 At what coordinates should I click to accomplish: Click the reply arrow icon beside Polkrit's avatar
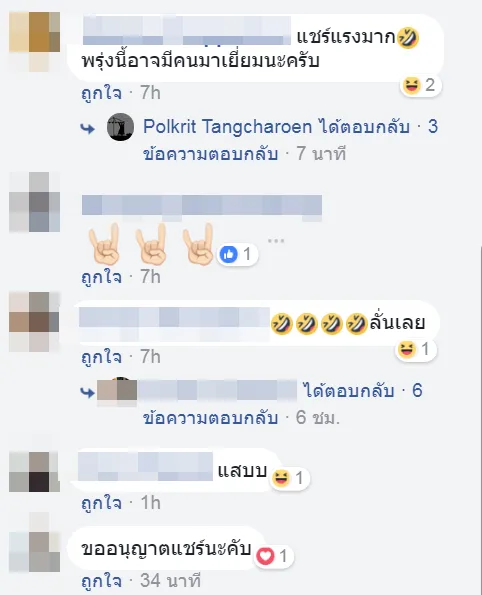88,129
